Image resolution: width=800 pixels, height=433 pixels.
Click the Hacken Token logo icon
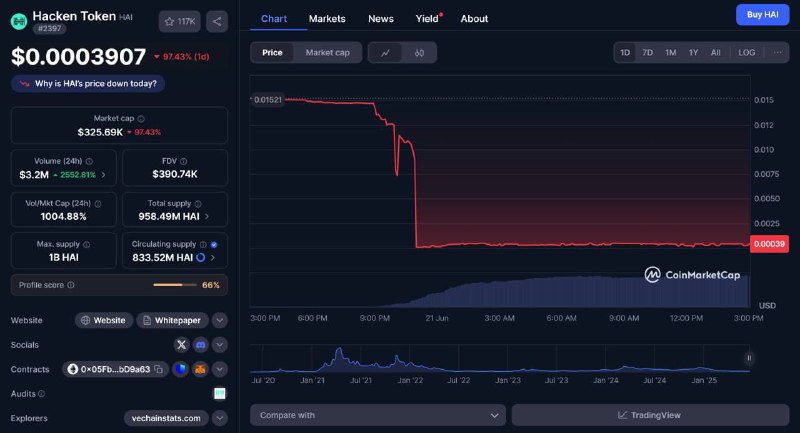(19, 21)
